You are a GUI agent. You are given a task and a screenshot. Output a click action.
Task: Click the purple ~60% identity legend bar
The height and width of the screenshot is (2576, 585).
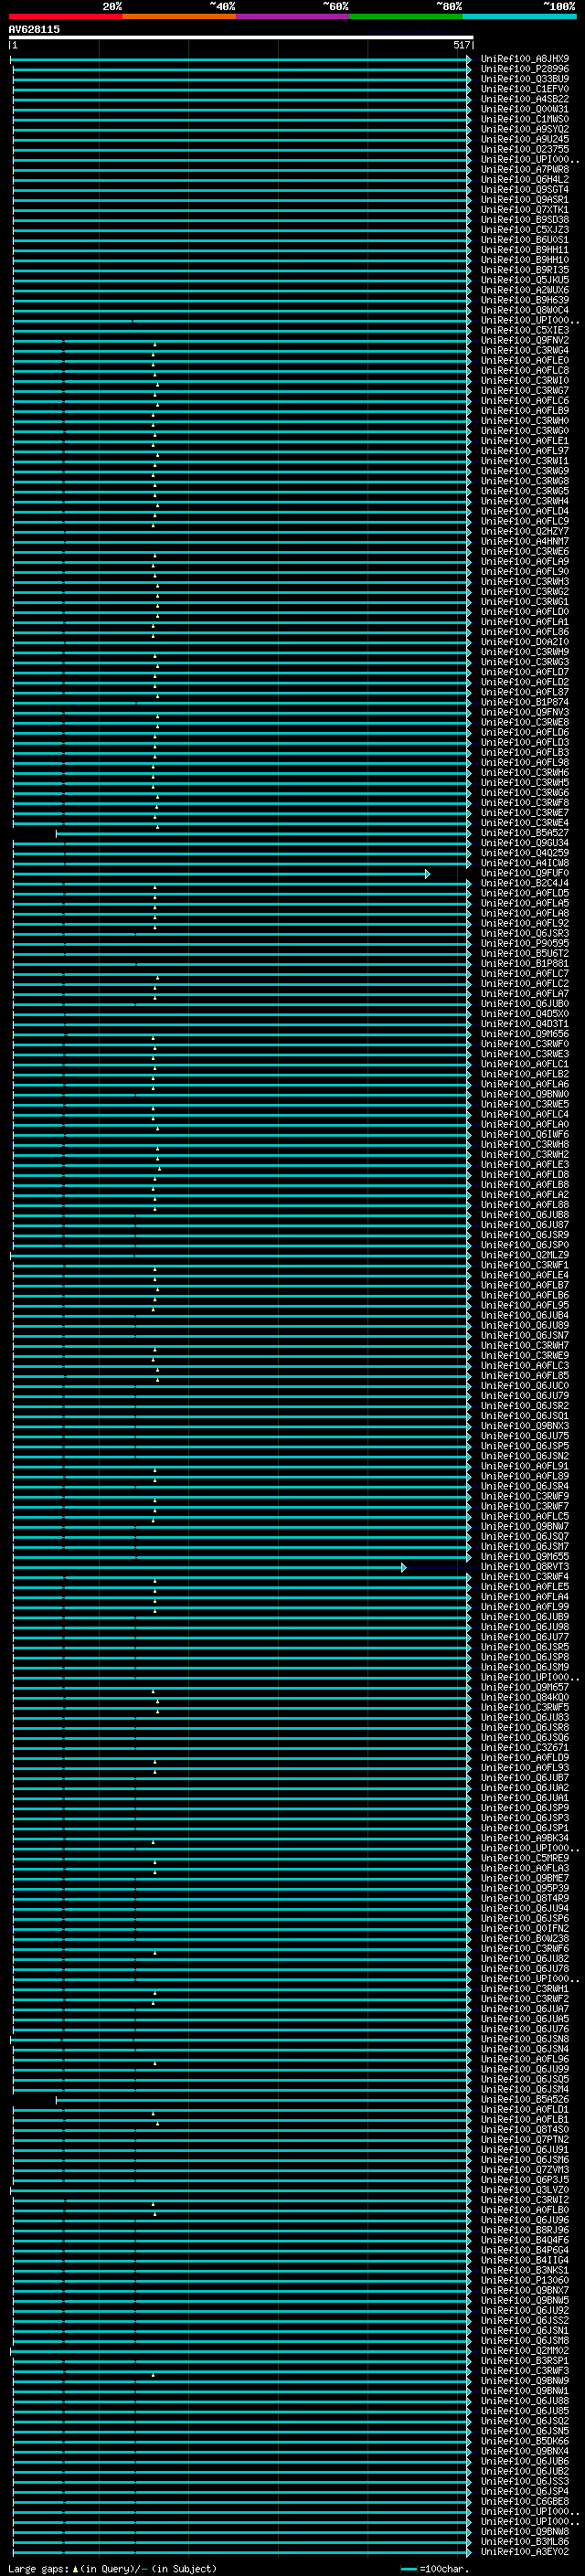tap(293, 16)
